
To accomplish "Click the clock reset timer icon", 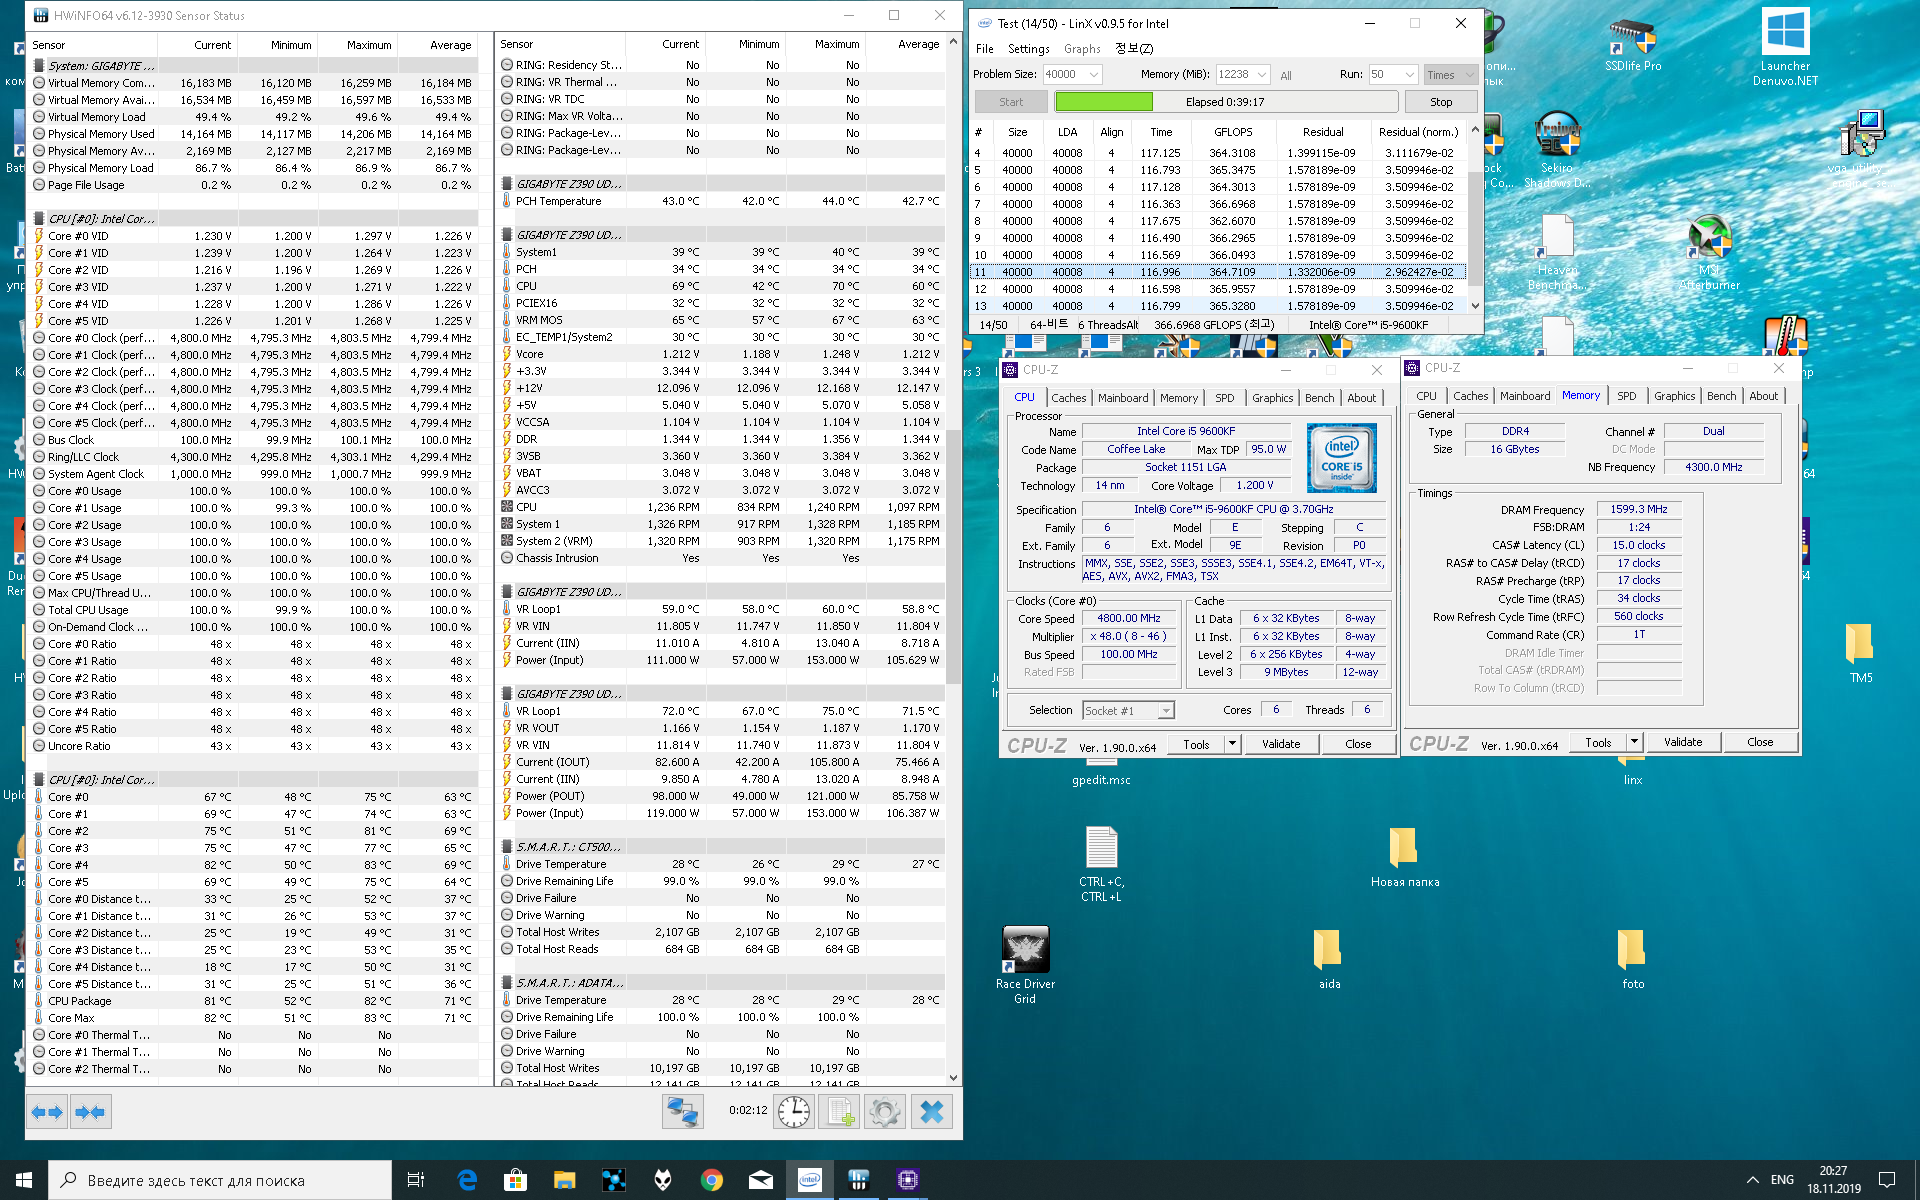I will coord(793,1112).
